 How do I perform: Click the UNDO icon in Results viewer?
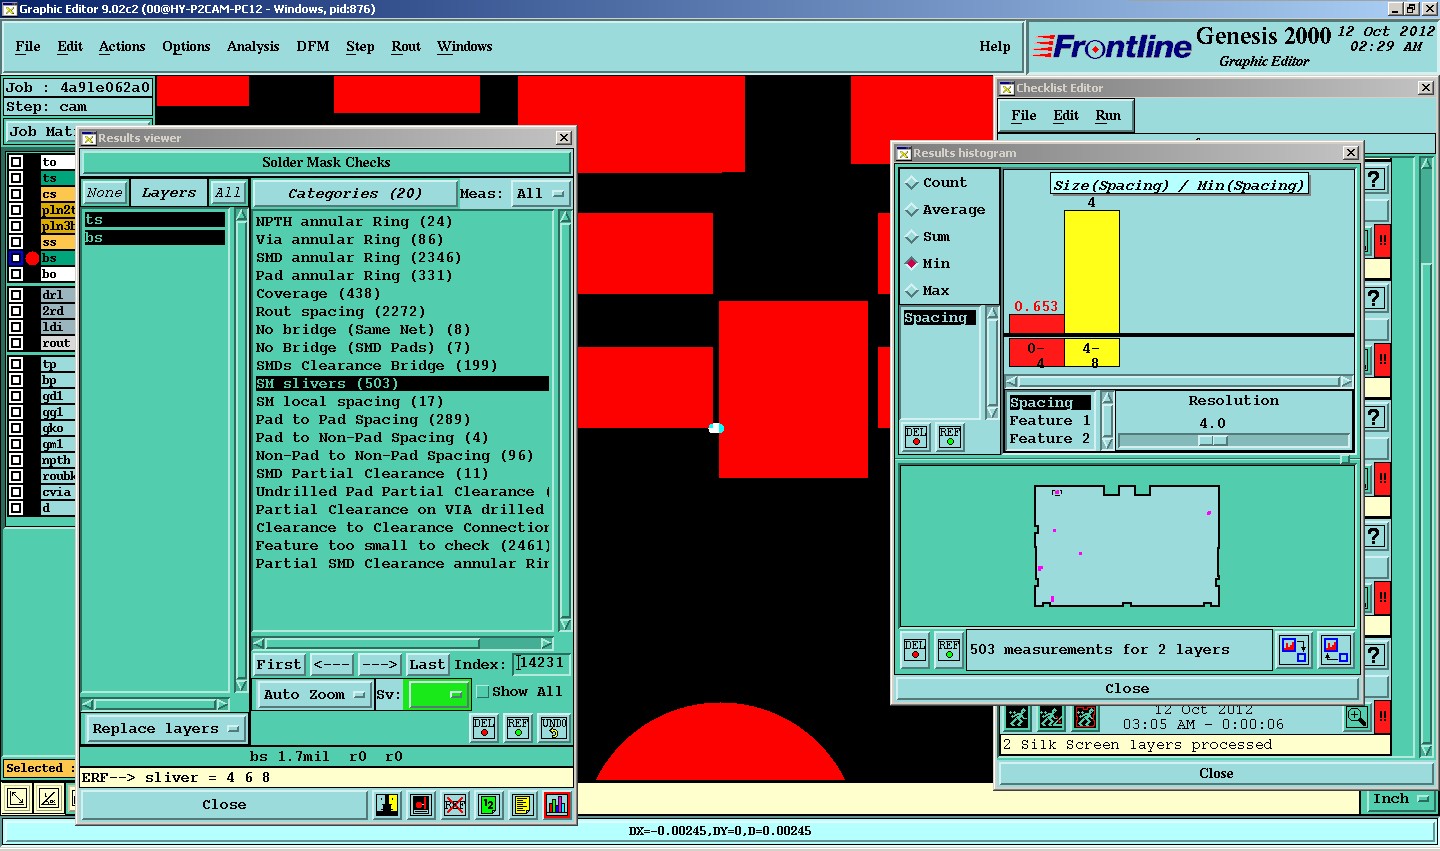click(554, 728)
